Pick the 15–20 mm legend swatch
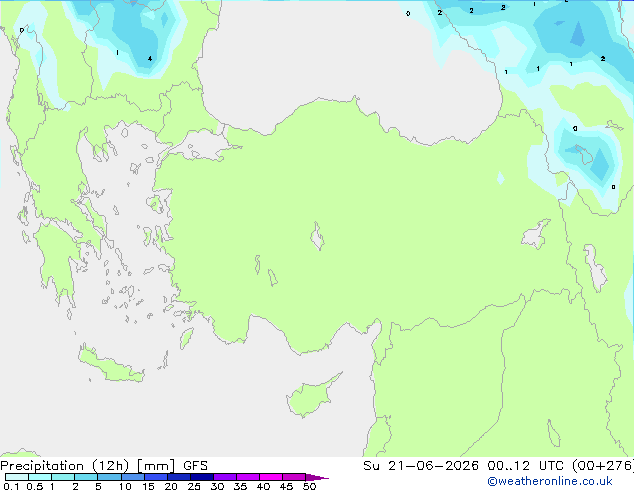Viewport: 634px width, 490px height. 155,477
